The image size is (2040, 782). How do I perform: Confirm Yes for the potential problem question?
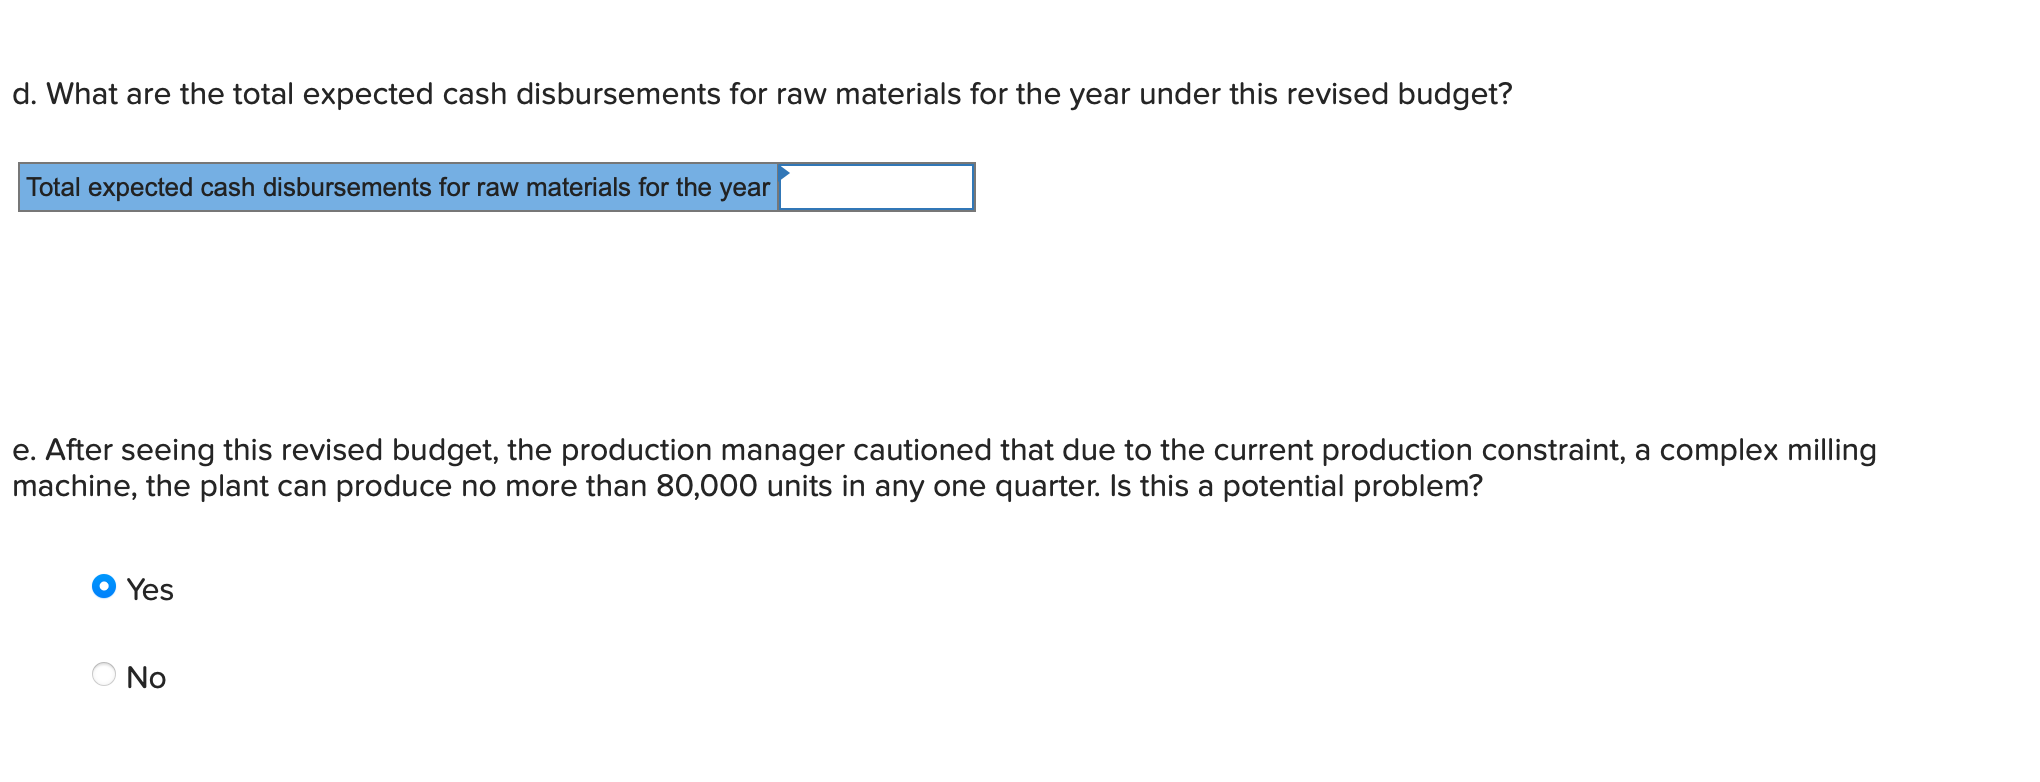click(x=105, y=586)
